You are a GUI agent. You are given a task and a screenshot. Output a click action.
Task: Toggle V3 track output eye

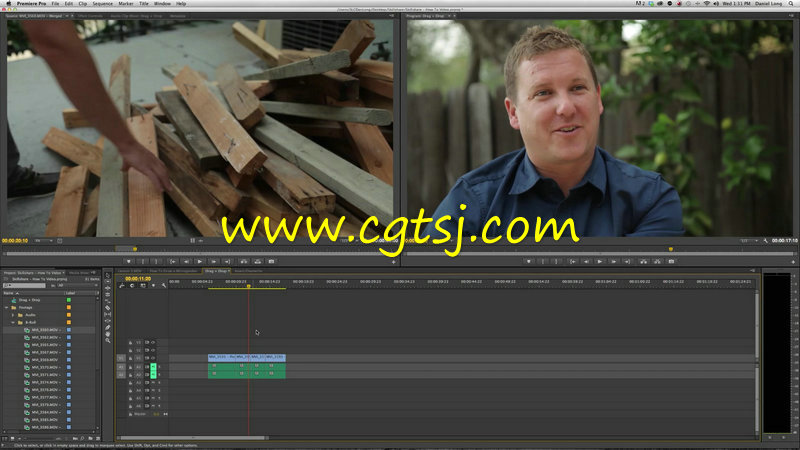[153, 342]
